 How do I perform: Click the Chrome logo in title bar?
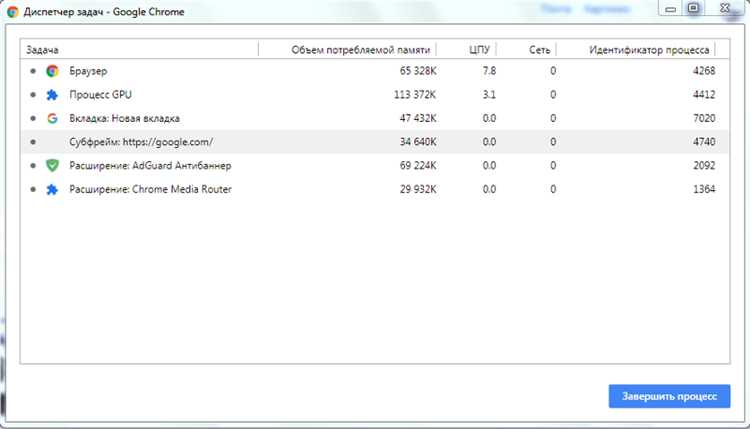click(x=12, y=12)
